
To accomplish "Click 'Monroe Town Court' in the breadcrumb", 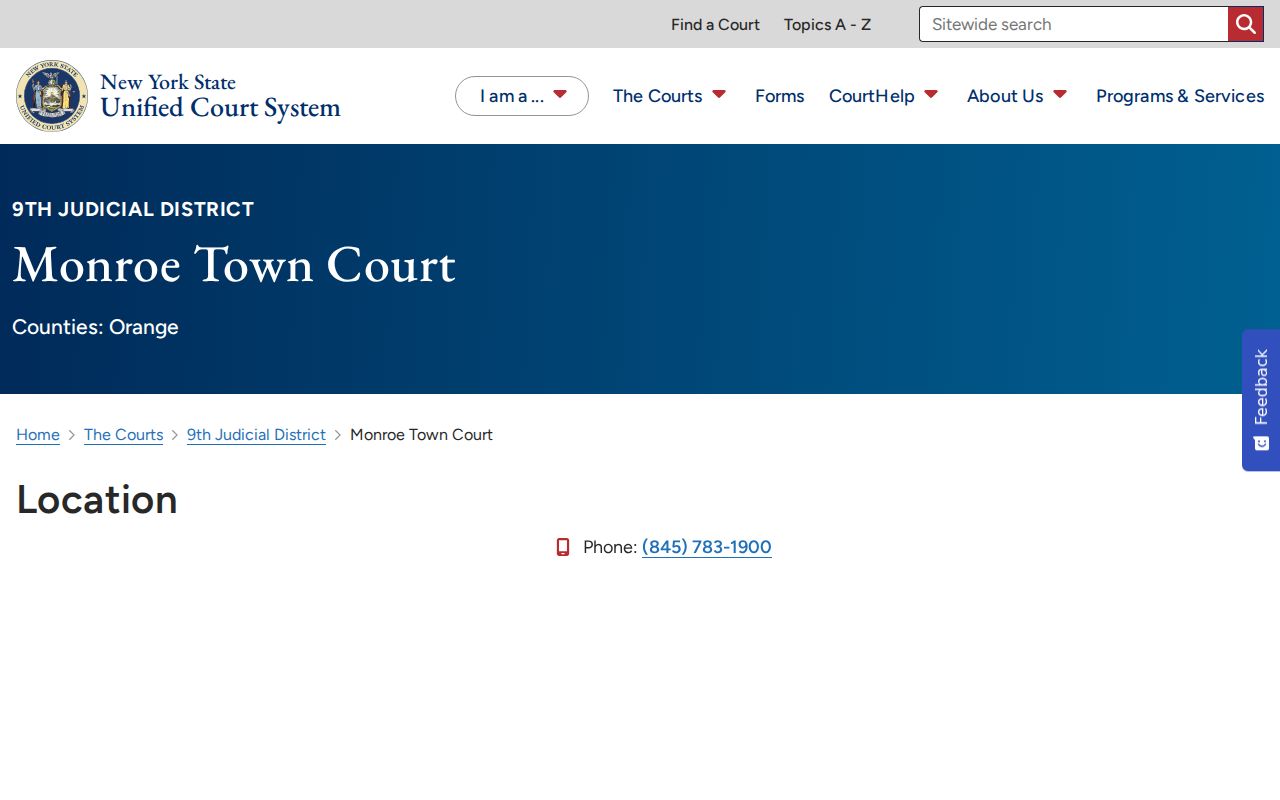I will [422, 435].
